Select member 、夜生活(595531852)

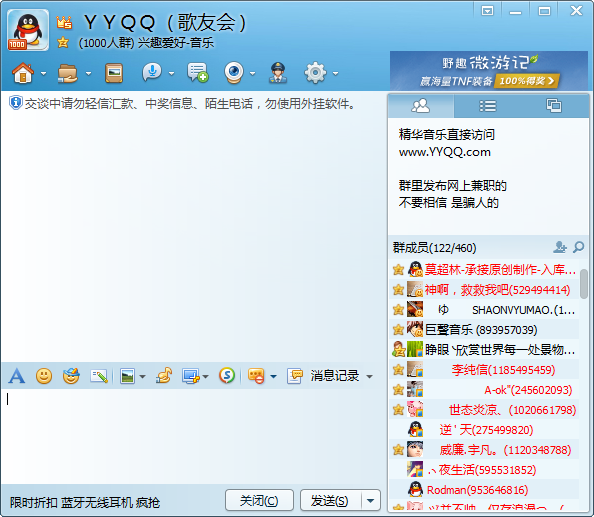pos(484,470)
